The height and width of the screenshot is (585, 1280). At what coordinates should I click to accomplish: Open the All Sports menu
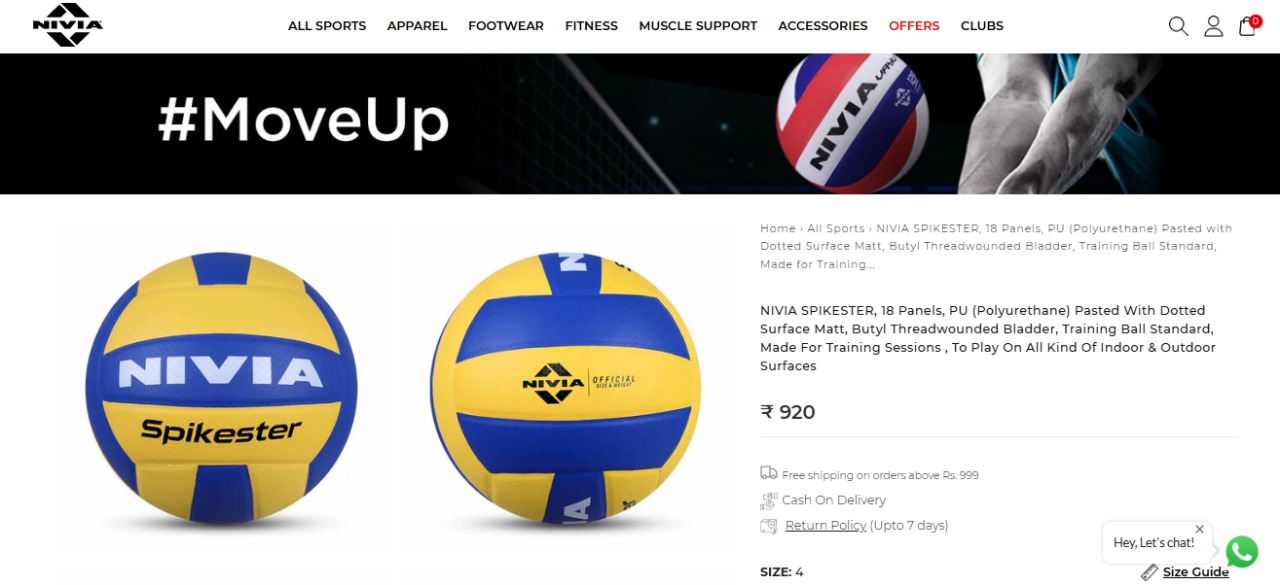(327, 26)
